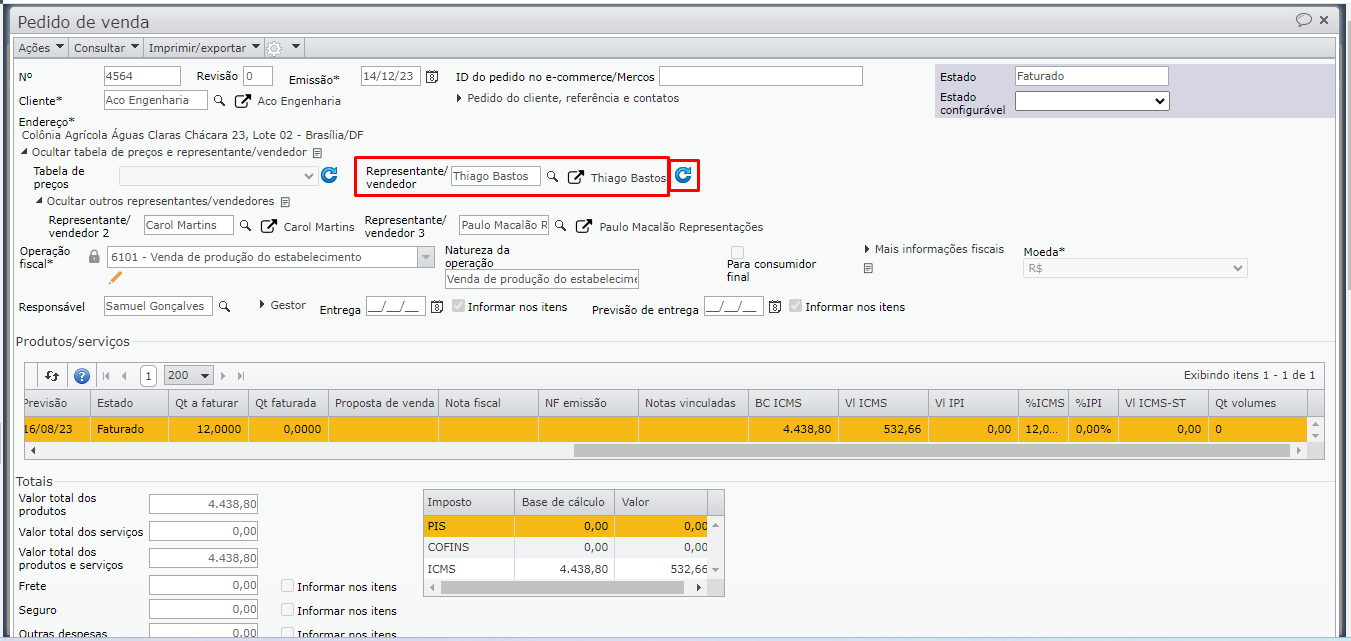The width and height of the screenshot is (1351, 641).
Task: Search for Cliente with magnifier icon
Action: point(219,100)
